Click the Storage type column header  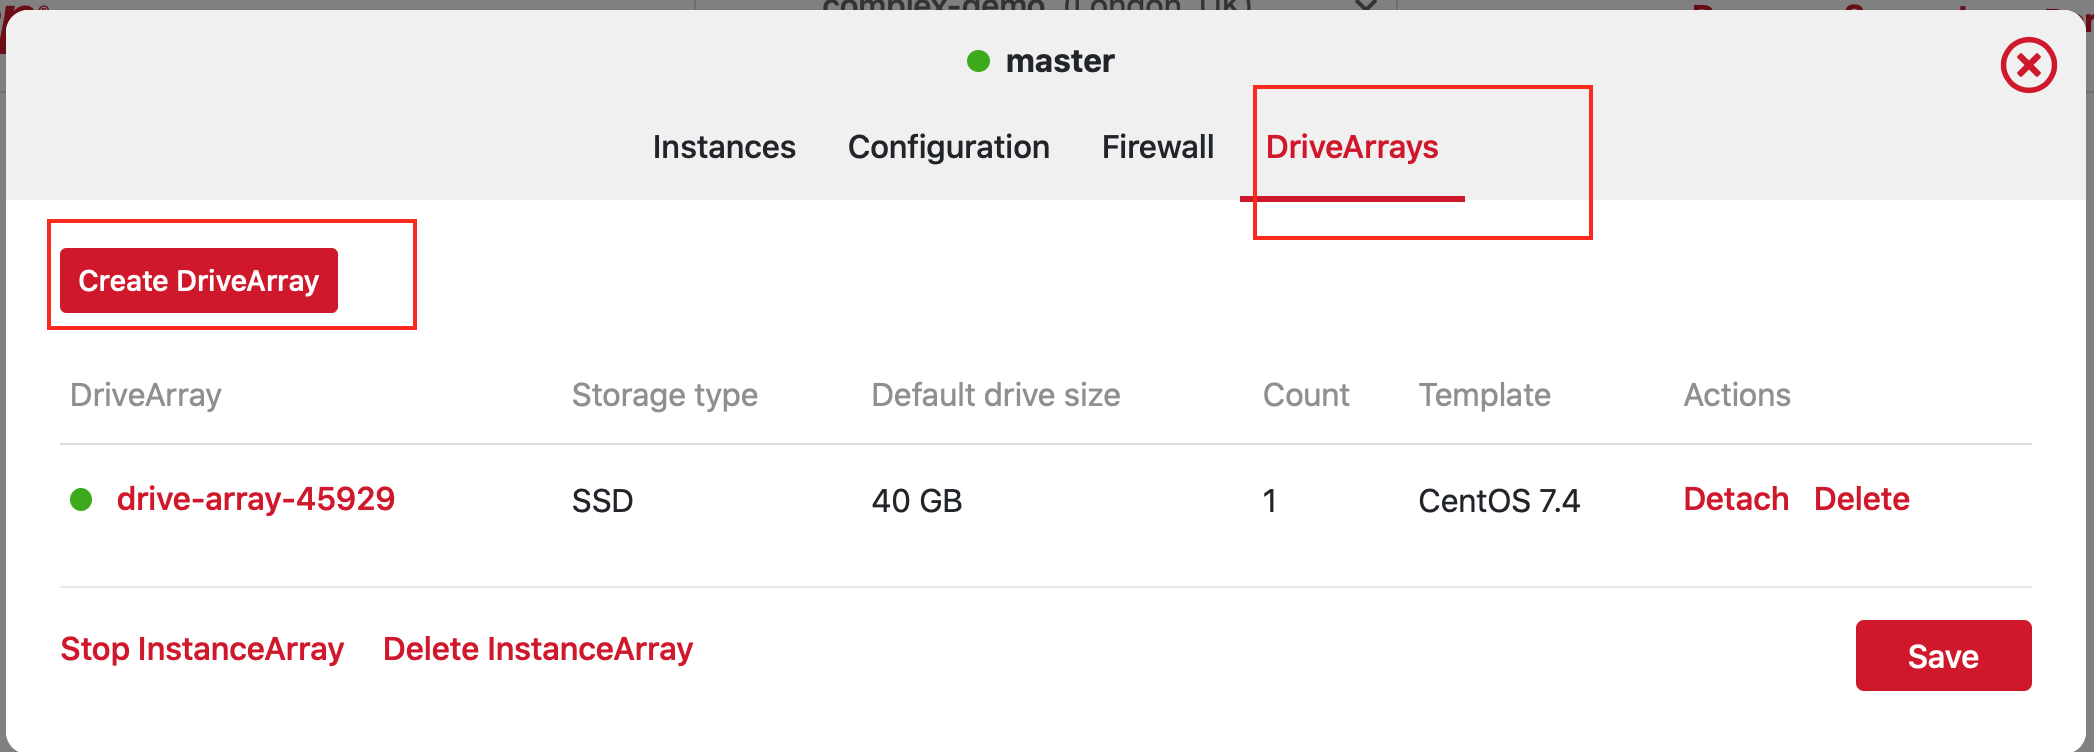[x=664, y=395]
